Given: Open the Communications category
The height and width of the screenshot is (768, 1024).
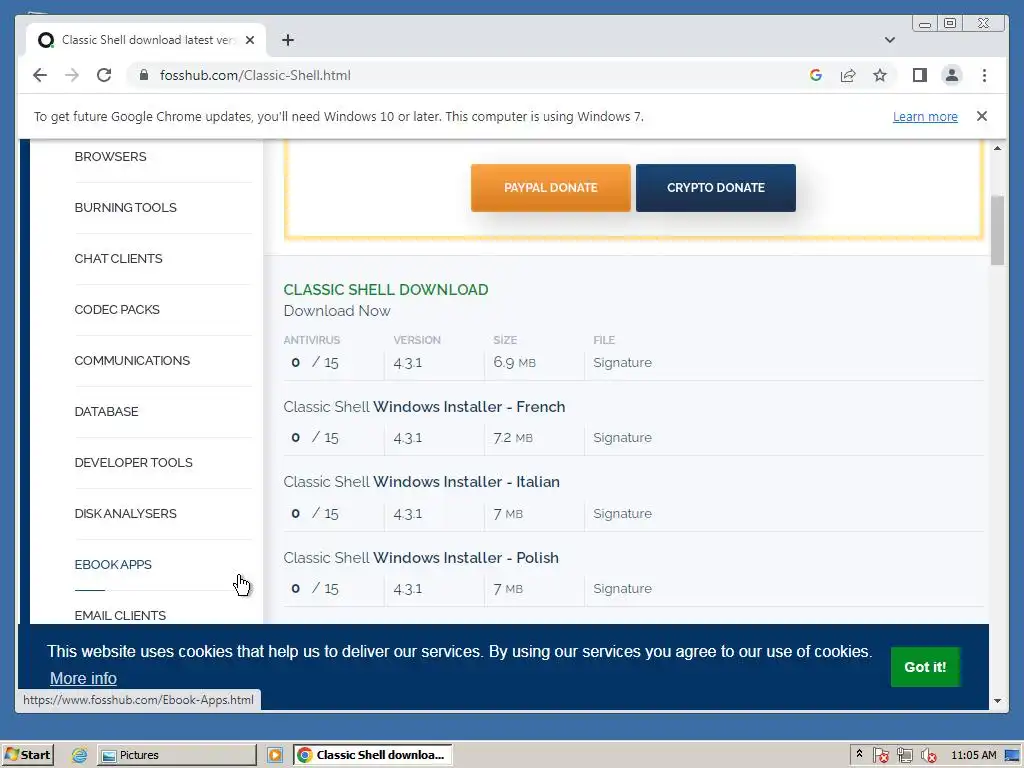Looking at the screenshot, I should coord(132,360).
